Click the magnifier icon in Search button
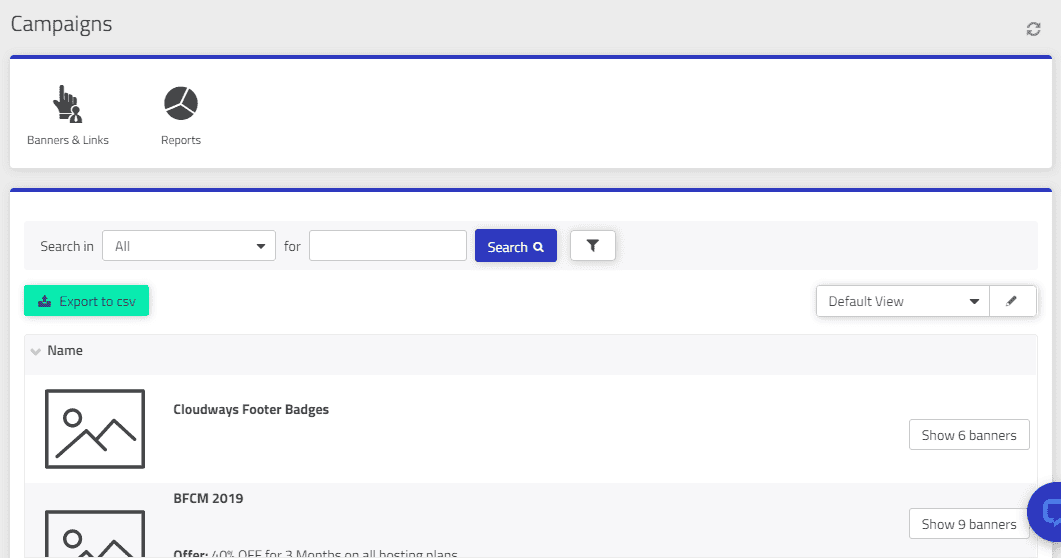 click(x=539, y=247)
